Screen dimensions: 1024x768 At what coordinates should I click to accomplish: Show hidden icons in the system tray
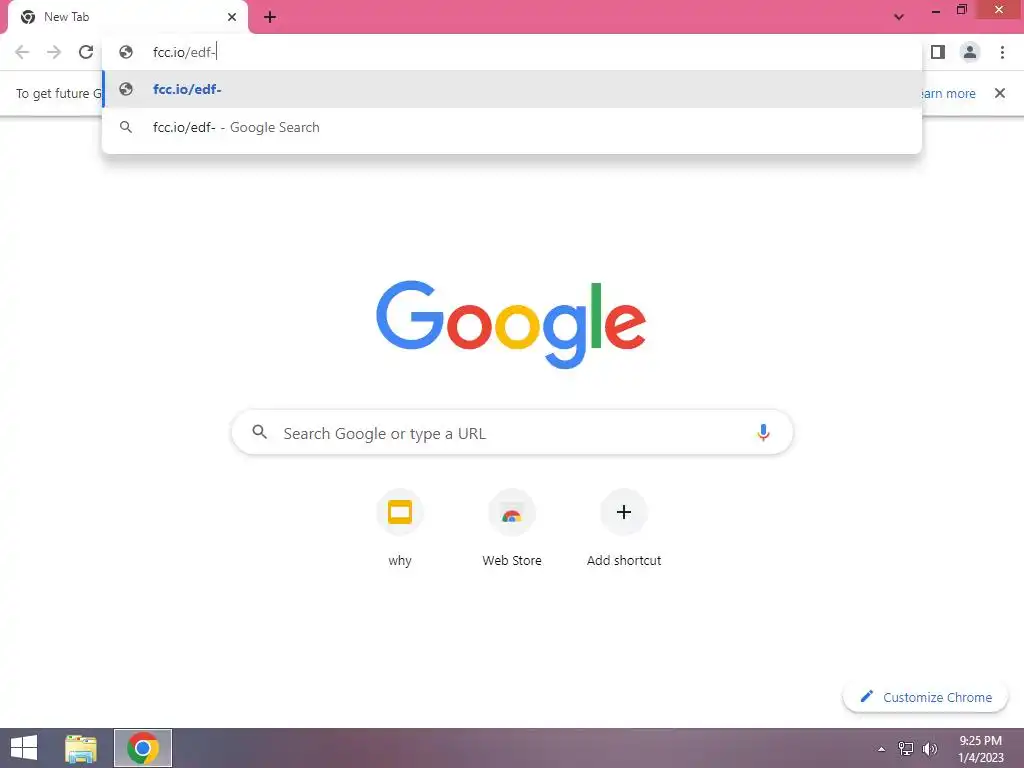pos(882,748)
